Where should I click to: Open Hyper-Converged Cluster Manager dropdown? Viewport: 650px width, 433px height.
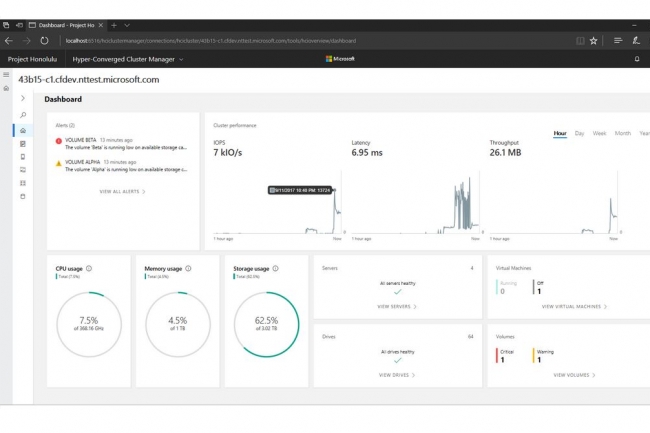coord(128,59)
